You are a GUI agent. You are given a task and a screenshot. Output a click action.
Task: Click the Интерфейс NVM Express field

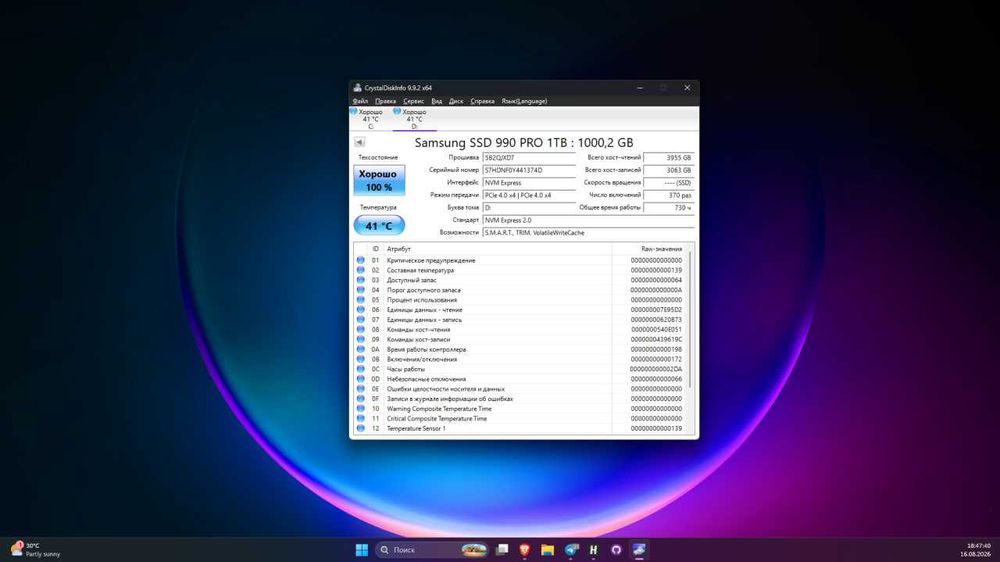coord(529,182)
